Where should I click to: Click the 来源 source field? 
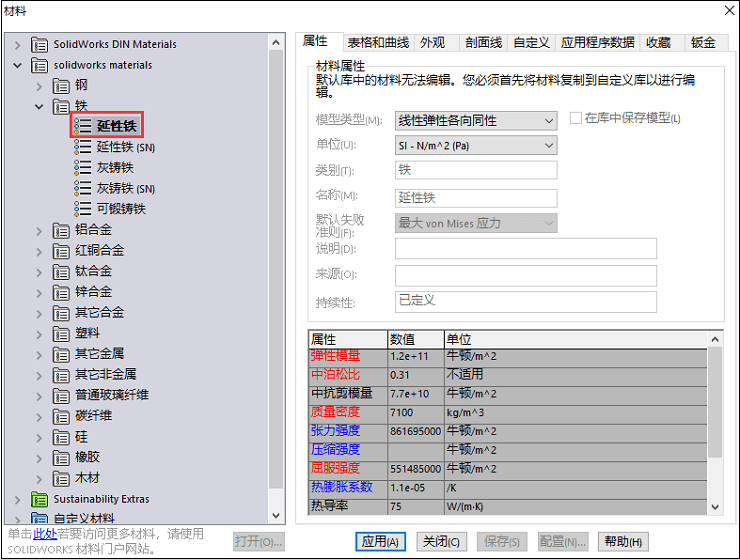(526, 276)
